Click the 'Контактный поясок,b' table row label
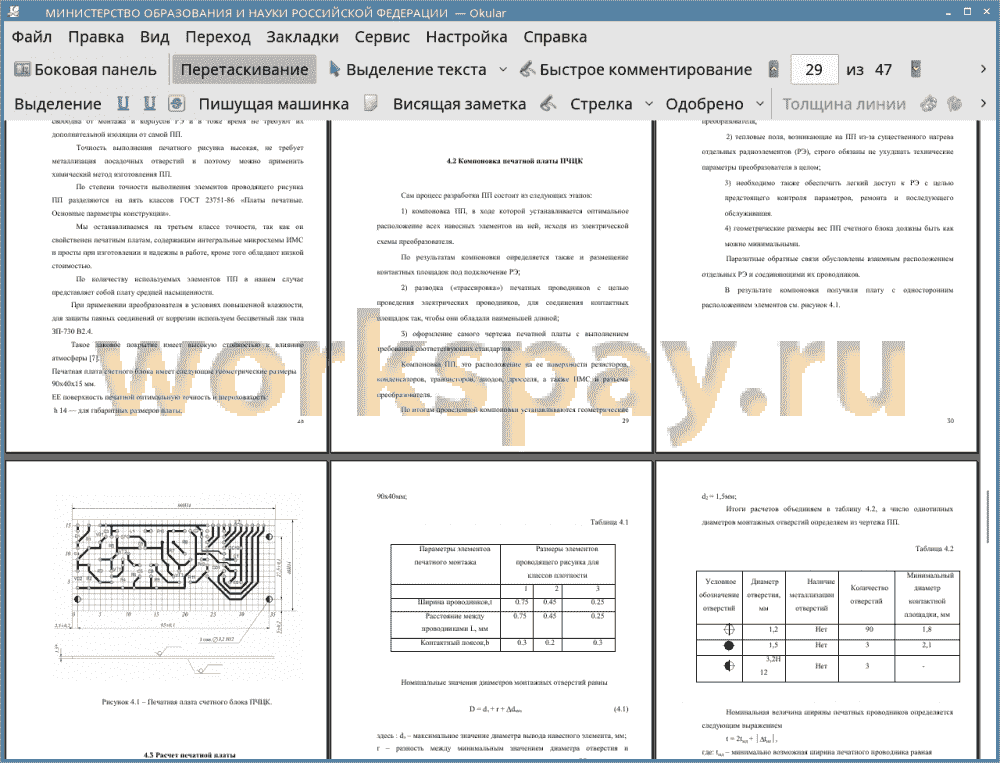This screenshot has height=763, width=1000. click(x=455, y=643)
